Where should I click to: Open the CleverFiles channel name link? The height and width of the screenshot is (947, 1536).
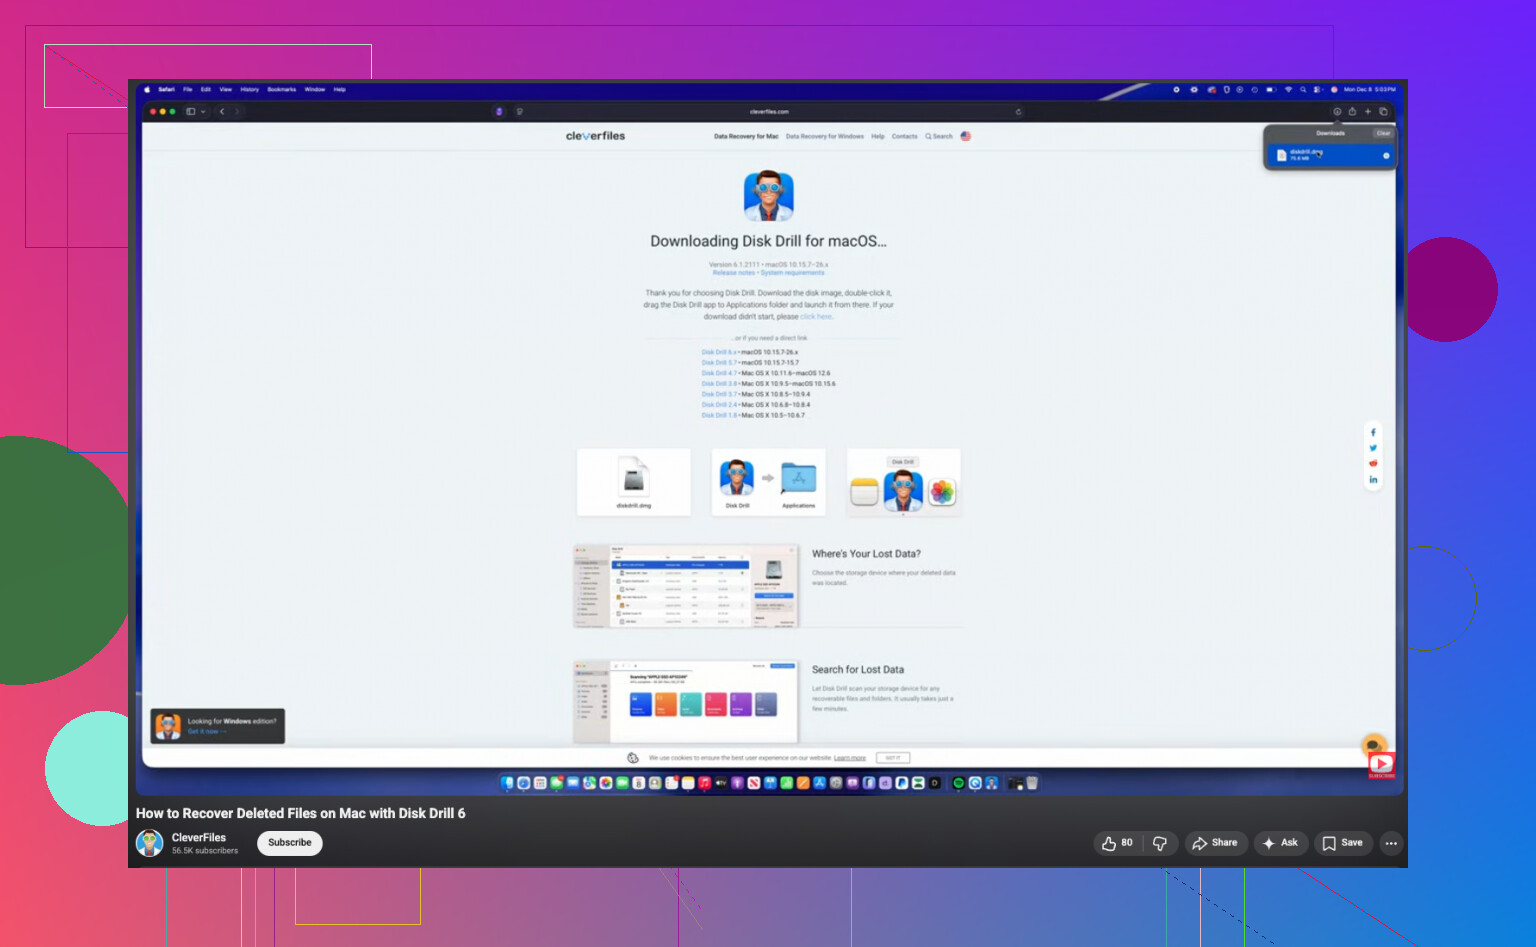199,837
